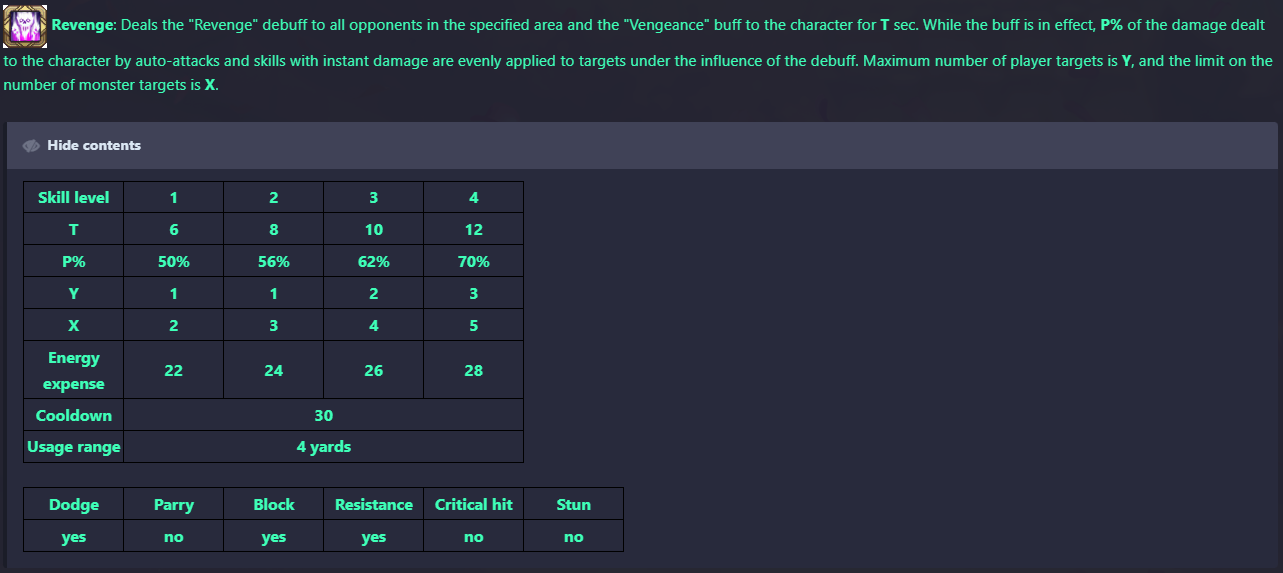Click the Stun column header
Viewport: 1283px width, 573px height.
pos(574,504)
